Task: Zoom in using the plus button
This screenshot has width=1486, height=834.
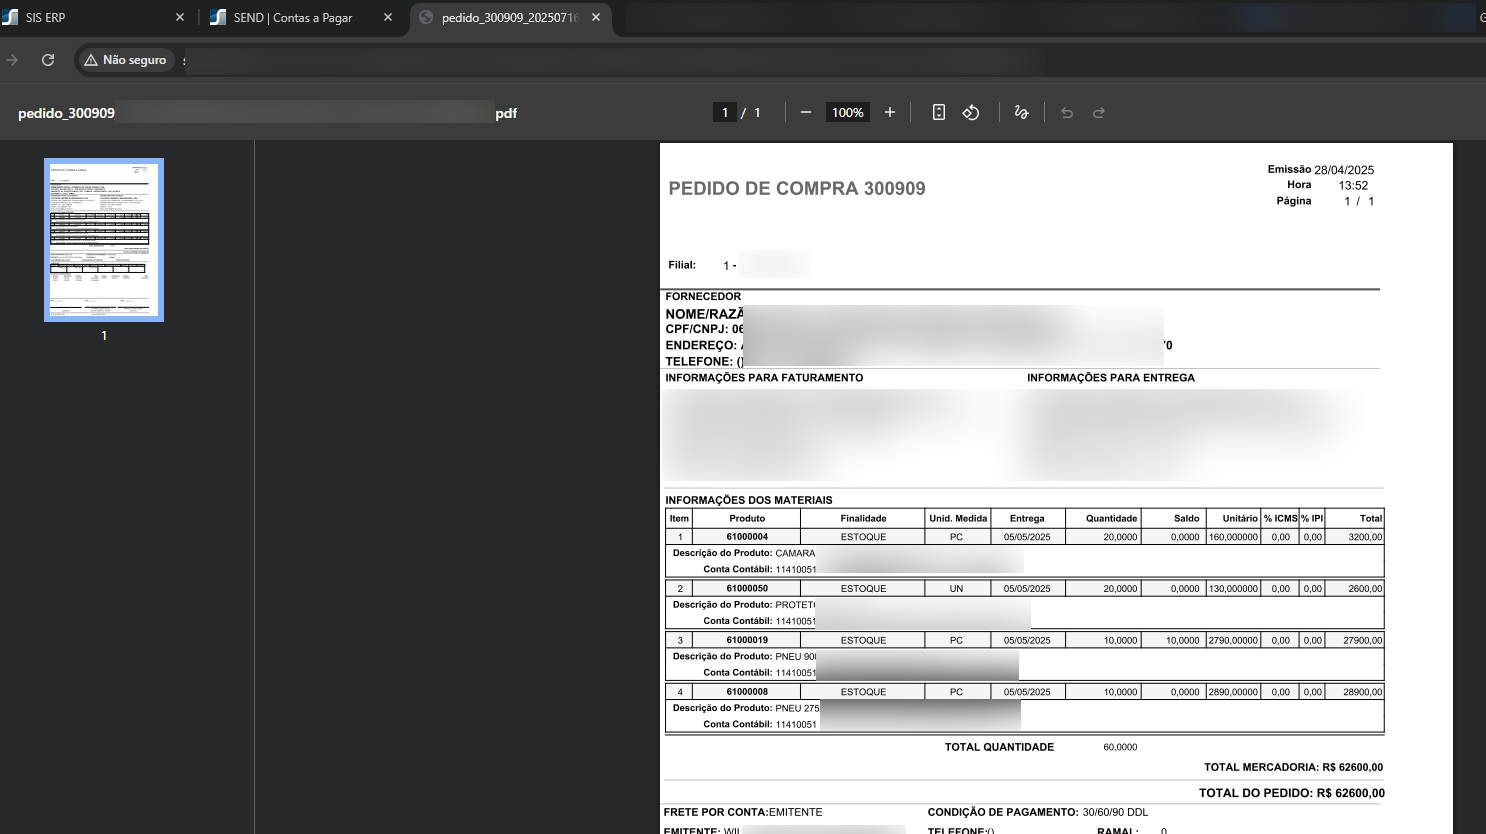Action: (x=890, y=113)
